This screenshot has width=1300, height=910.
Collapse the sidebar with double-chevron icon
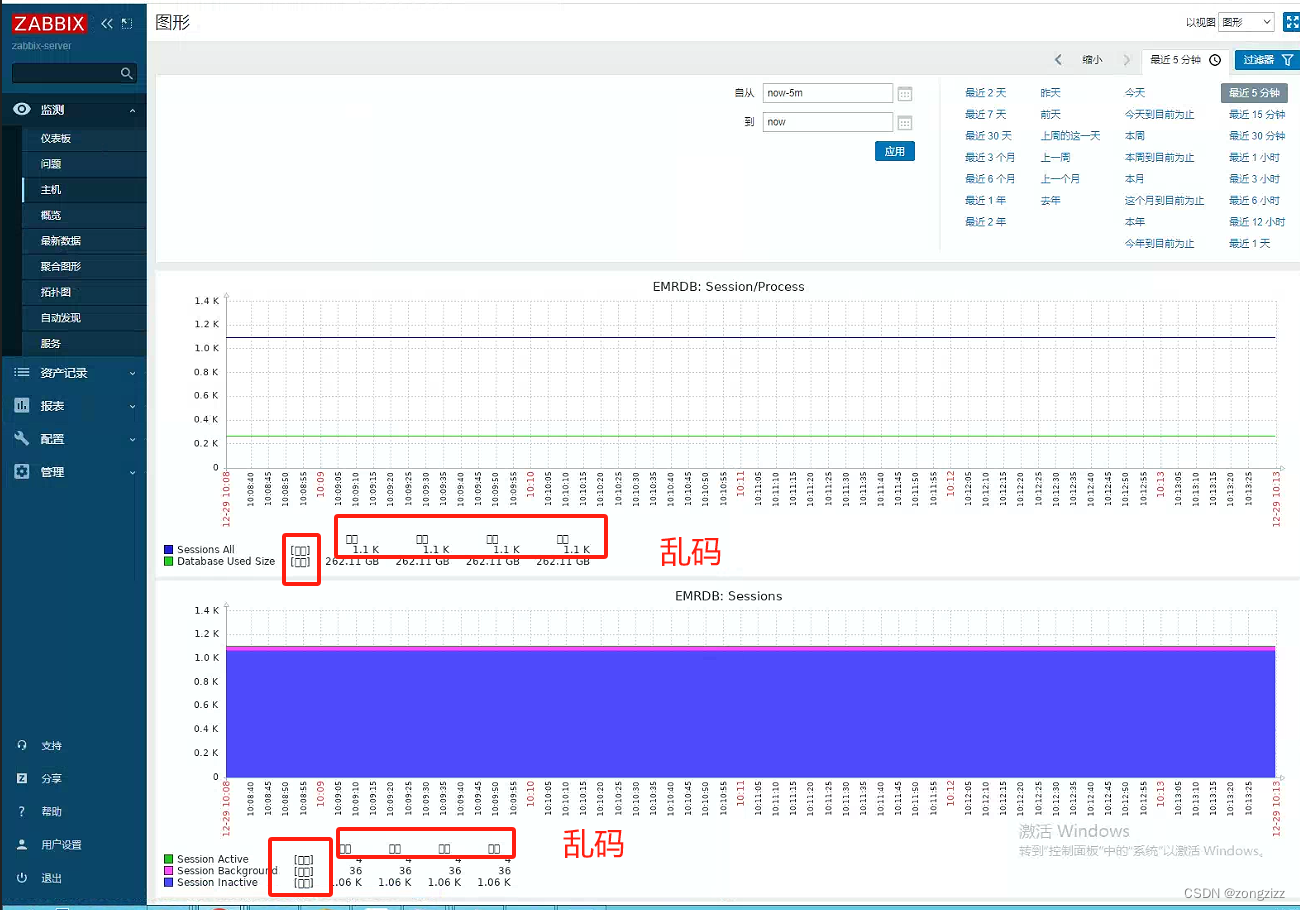(x=107, y=24)
